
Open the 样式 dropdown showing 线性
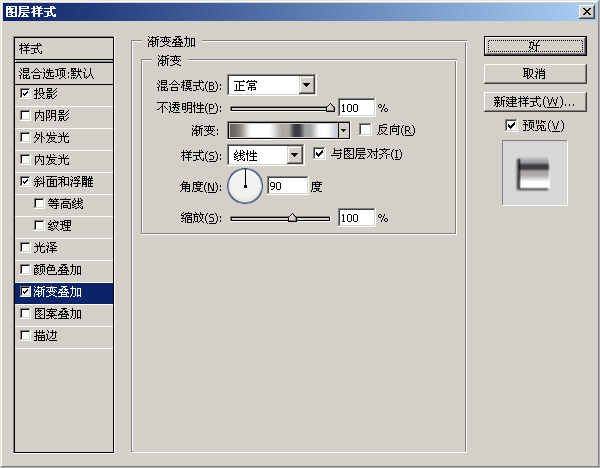coord(266,155)
